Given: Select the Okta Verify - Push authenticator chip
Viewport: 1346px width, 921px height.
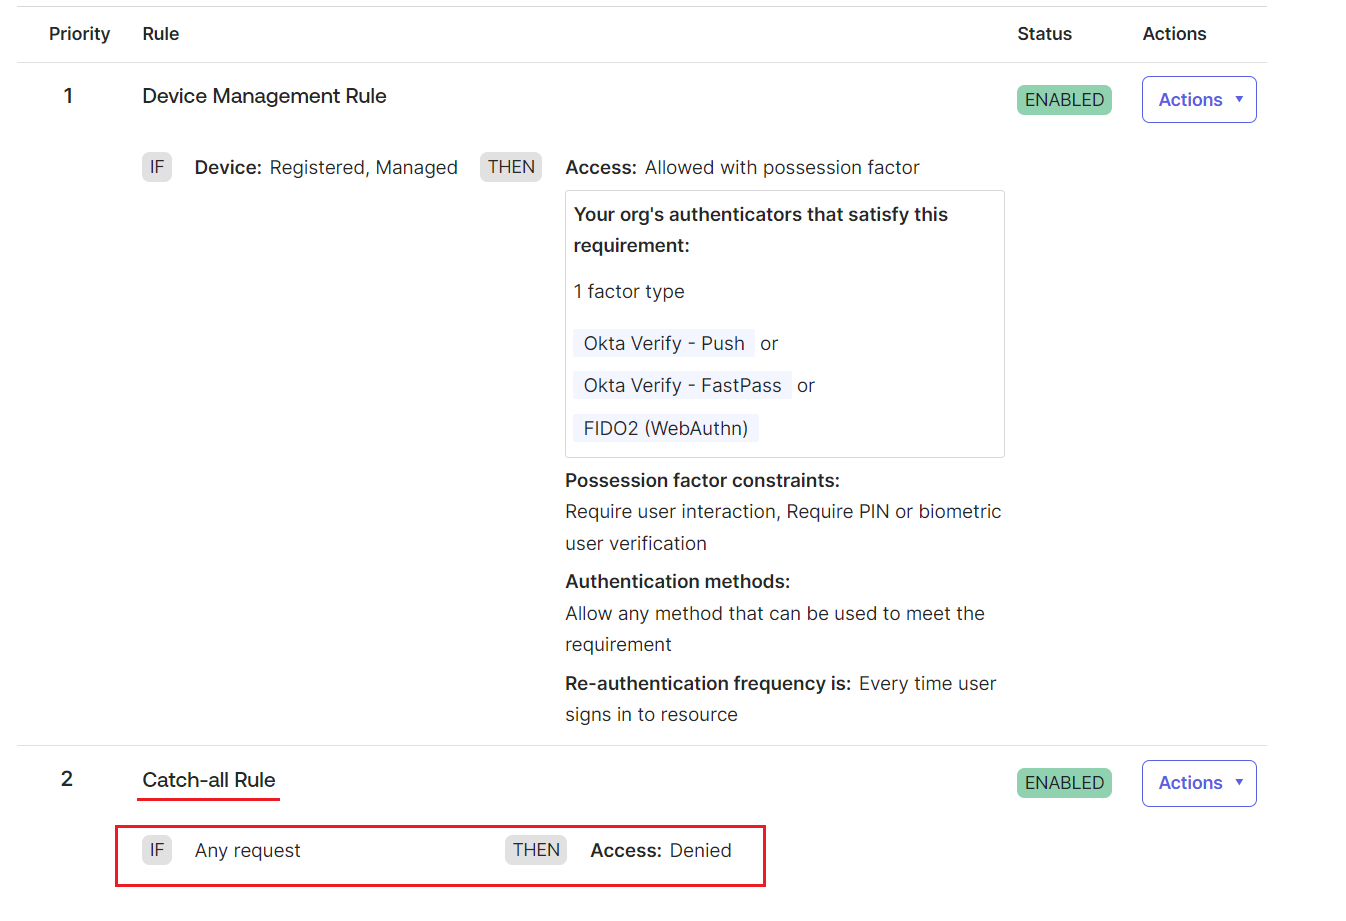Looking at the screenshot, I should (x=663, y=343).
